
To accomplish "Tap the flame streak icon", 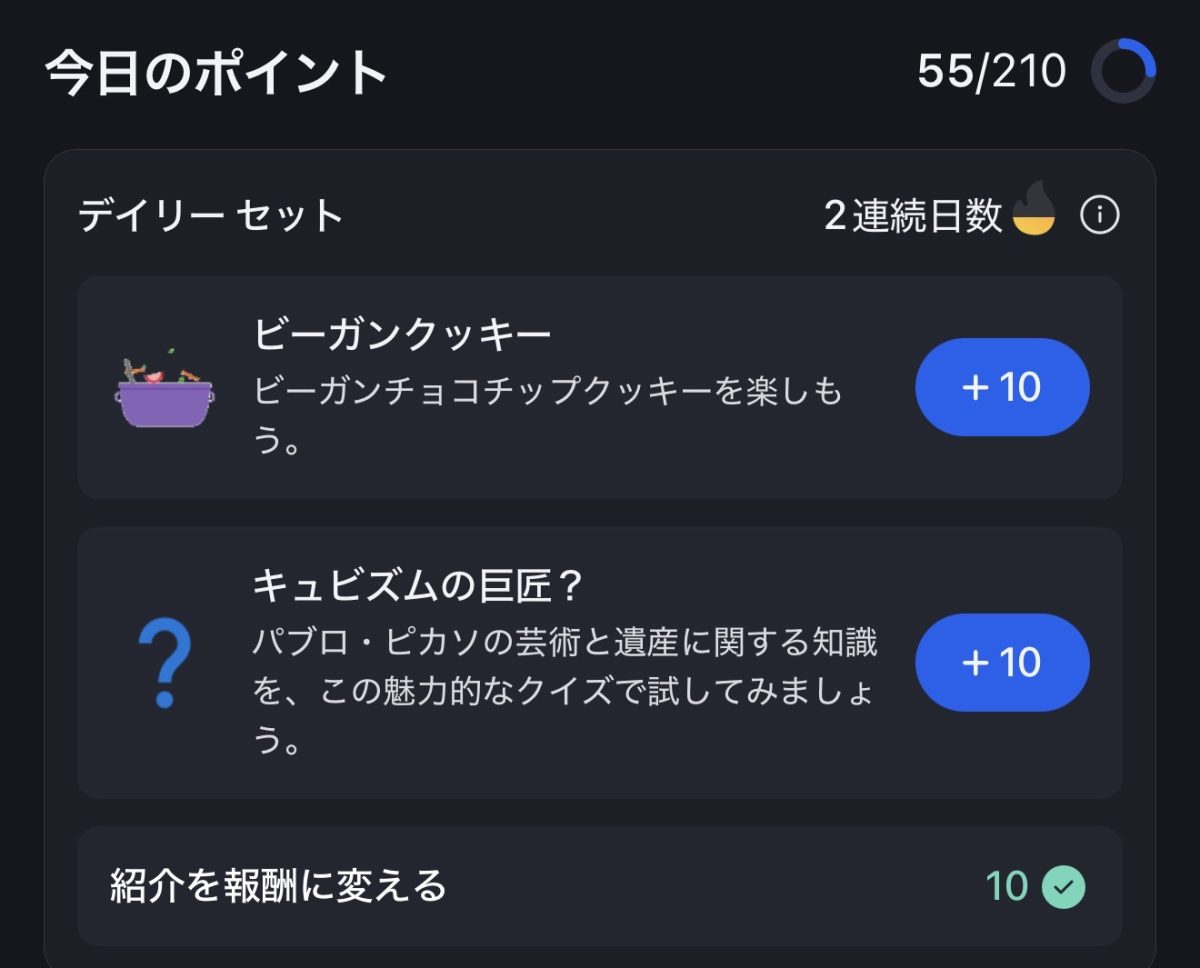I will [x=1034, y=209].
